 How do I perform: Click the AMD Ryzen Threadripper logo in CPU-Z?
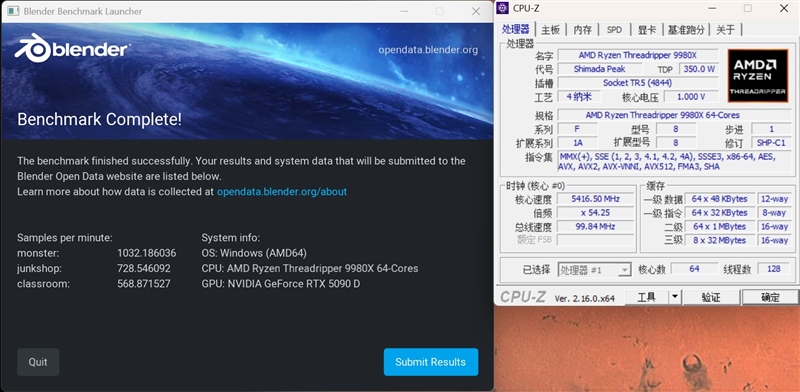(757, 76)
